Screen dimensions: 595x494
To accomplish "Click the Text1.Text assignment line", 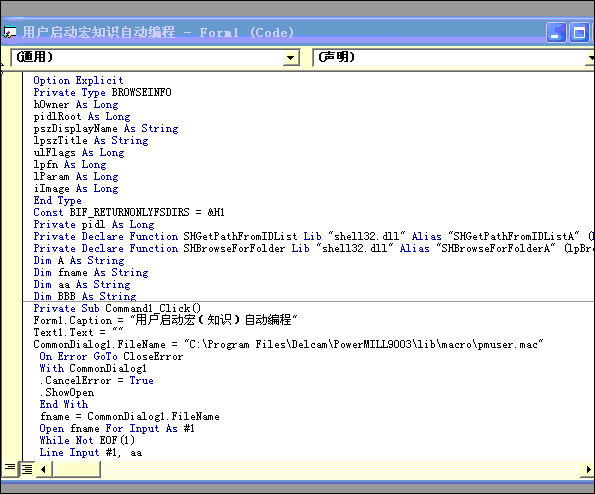I will [x=78, y=333].
